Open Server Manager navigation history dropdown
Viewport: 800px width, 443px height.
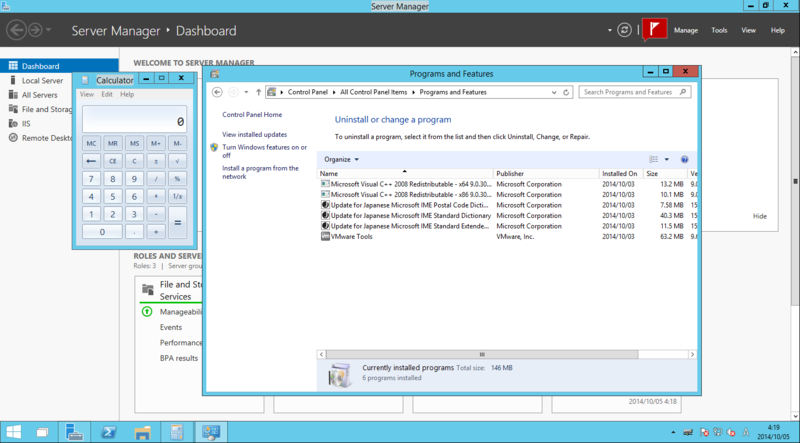pos(48,30)
